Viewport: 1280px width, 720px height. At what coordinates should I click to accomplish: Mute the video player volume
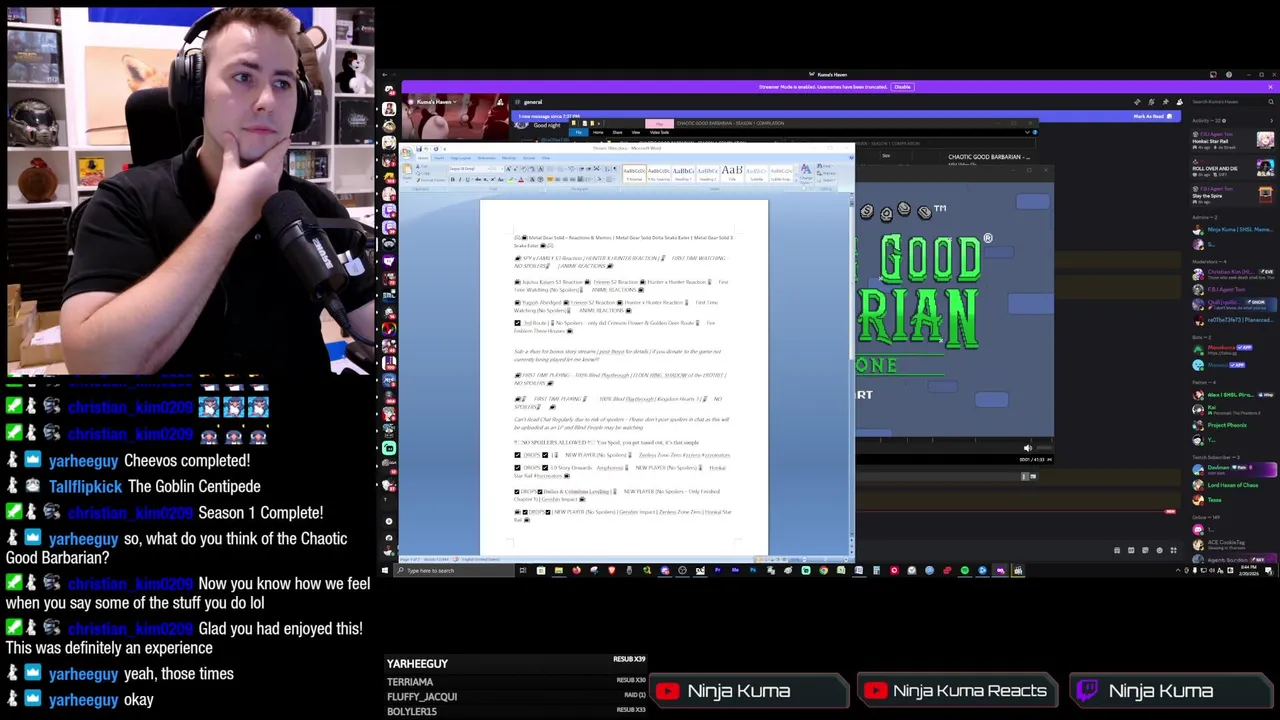[1028, 448]
